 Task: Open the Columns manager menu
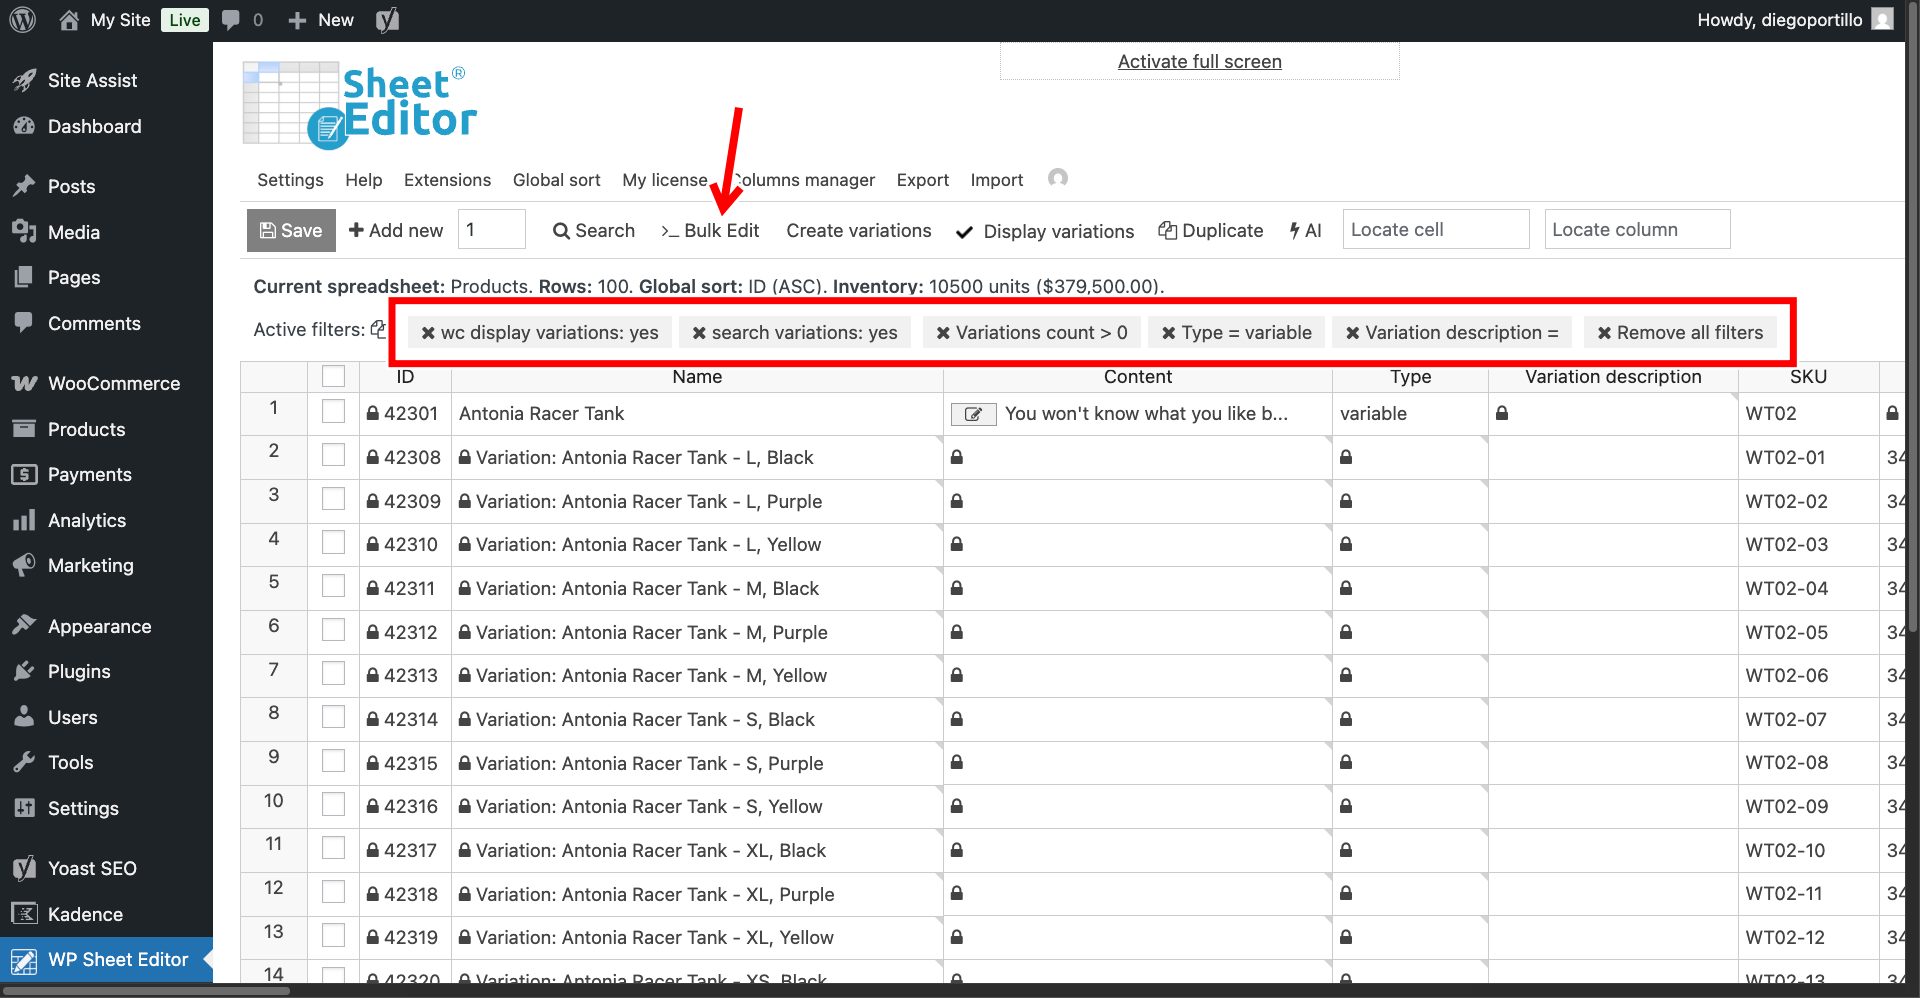pyautogui.click(x=804, y=180)
